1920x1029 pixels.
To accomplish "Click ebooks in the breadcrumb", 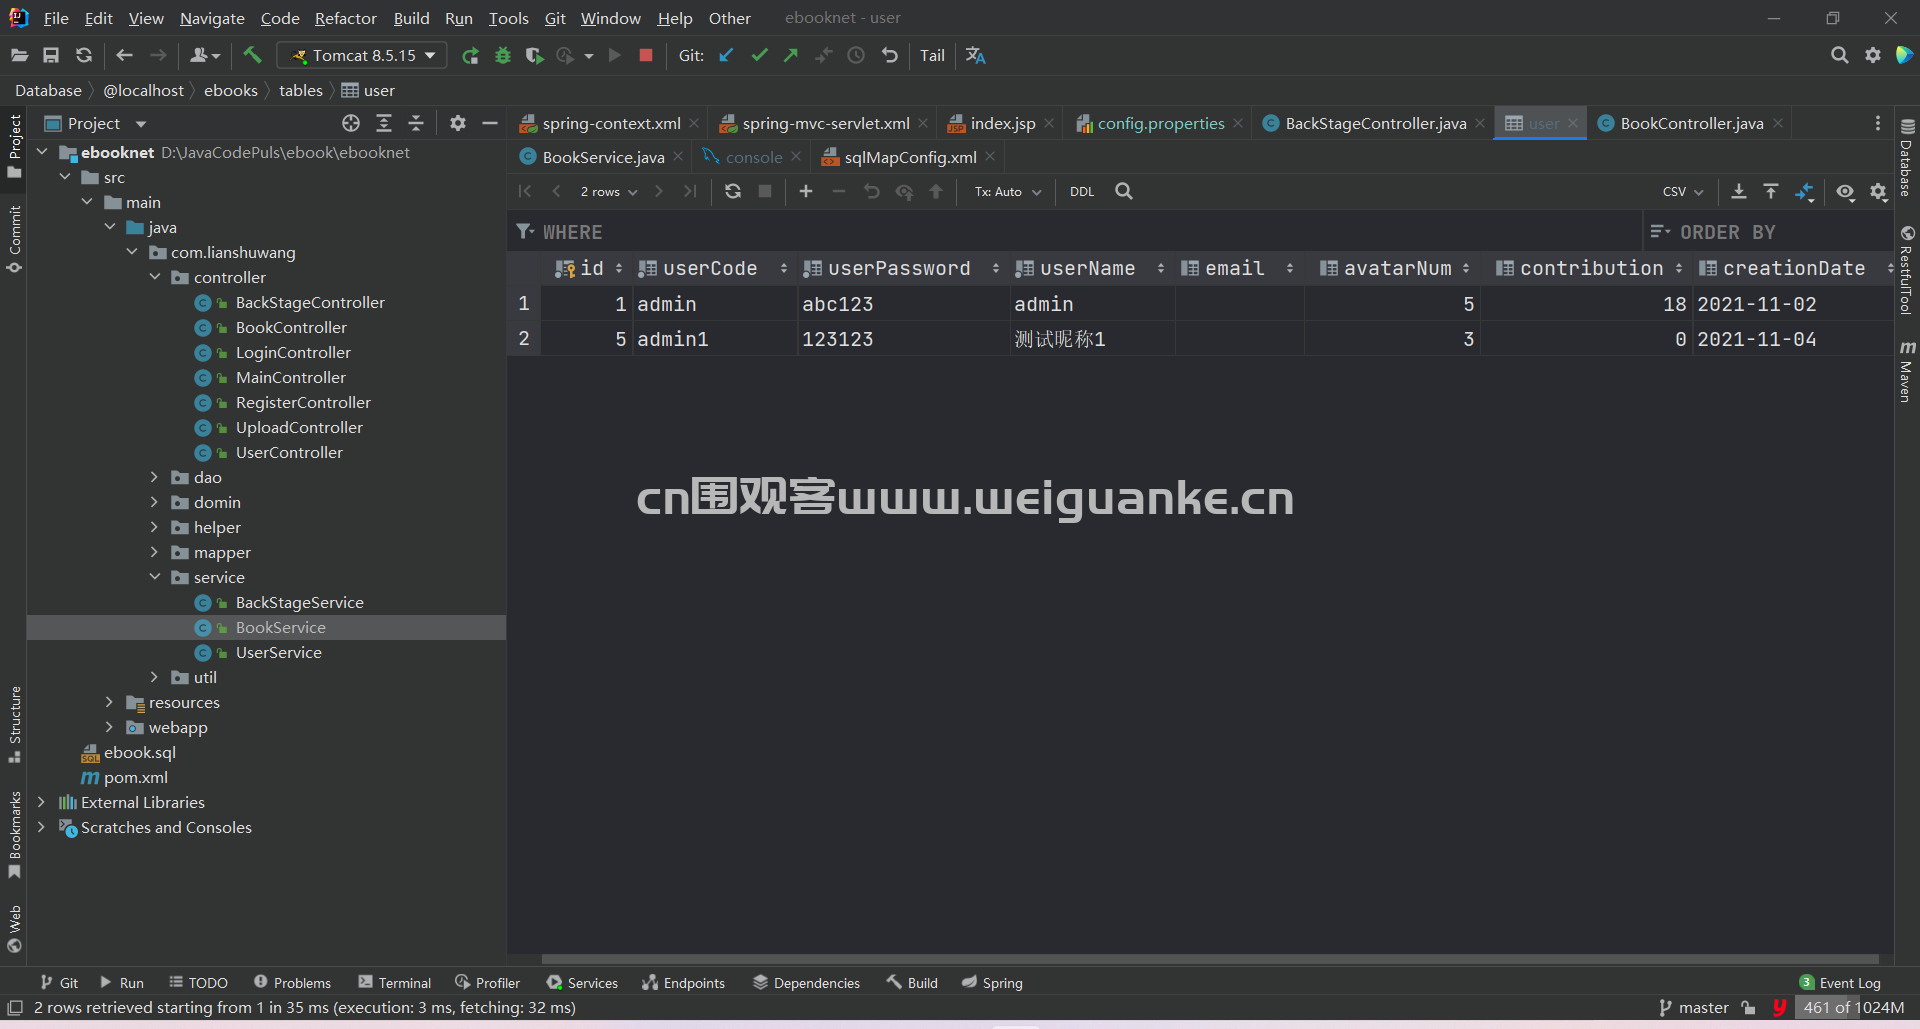I will click(x=231, y=90).
